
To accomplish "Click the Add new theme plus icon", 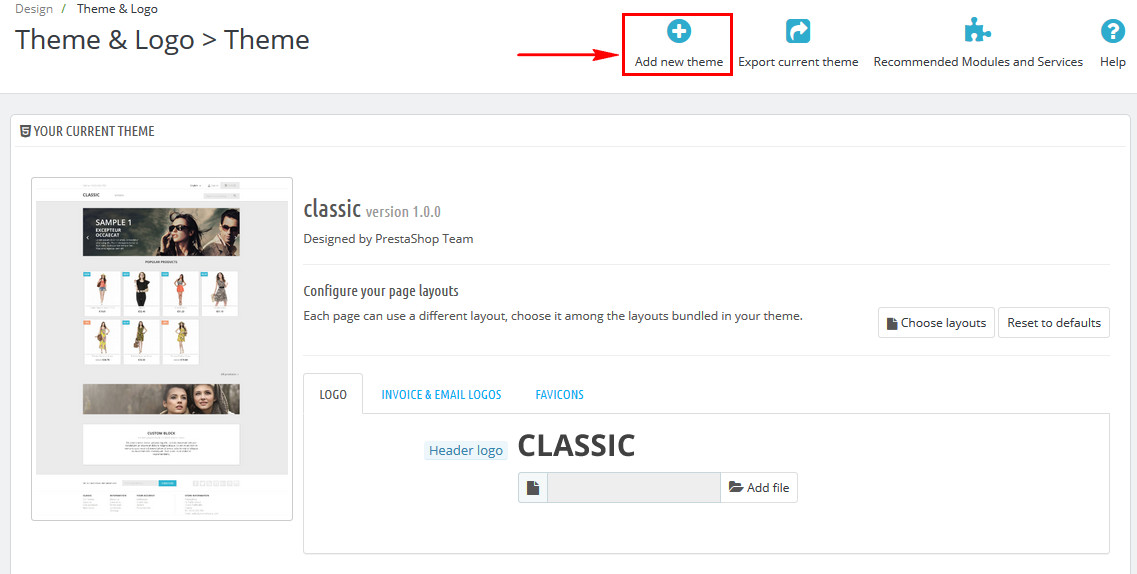I will coord(678,31).
